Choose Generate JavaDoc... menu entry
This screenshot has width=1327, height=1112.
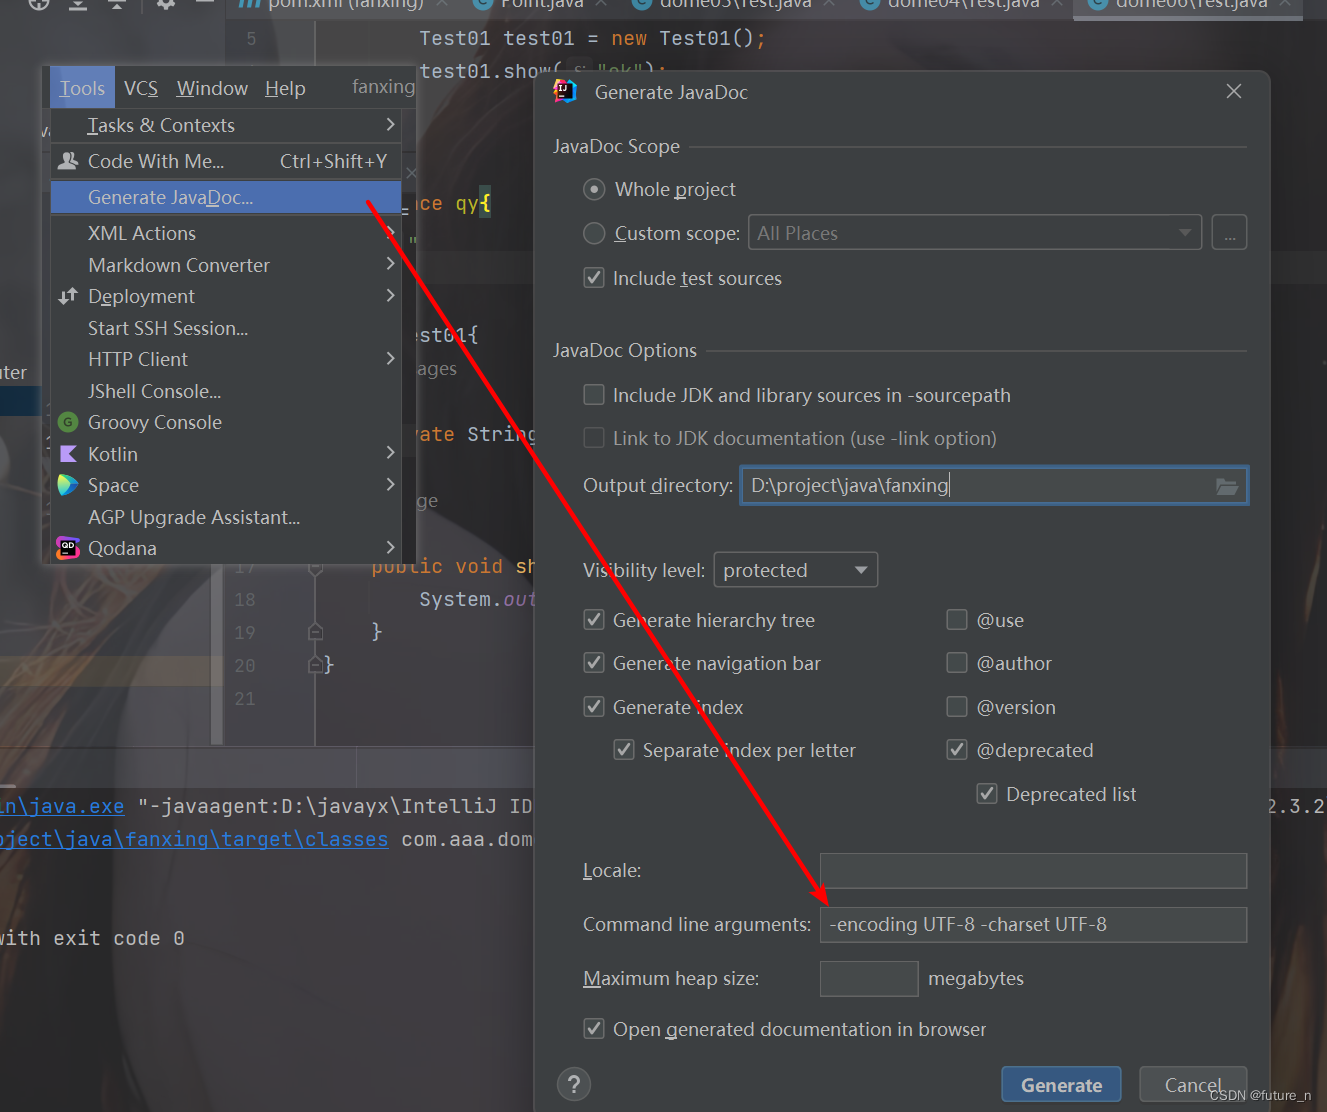pos(226,197)
